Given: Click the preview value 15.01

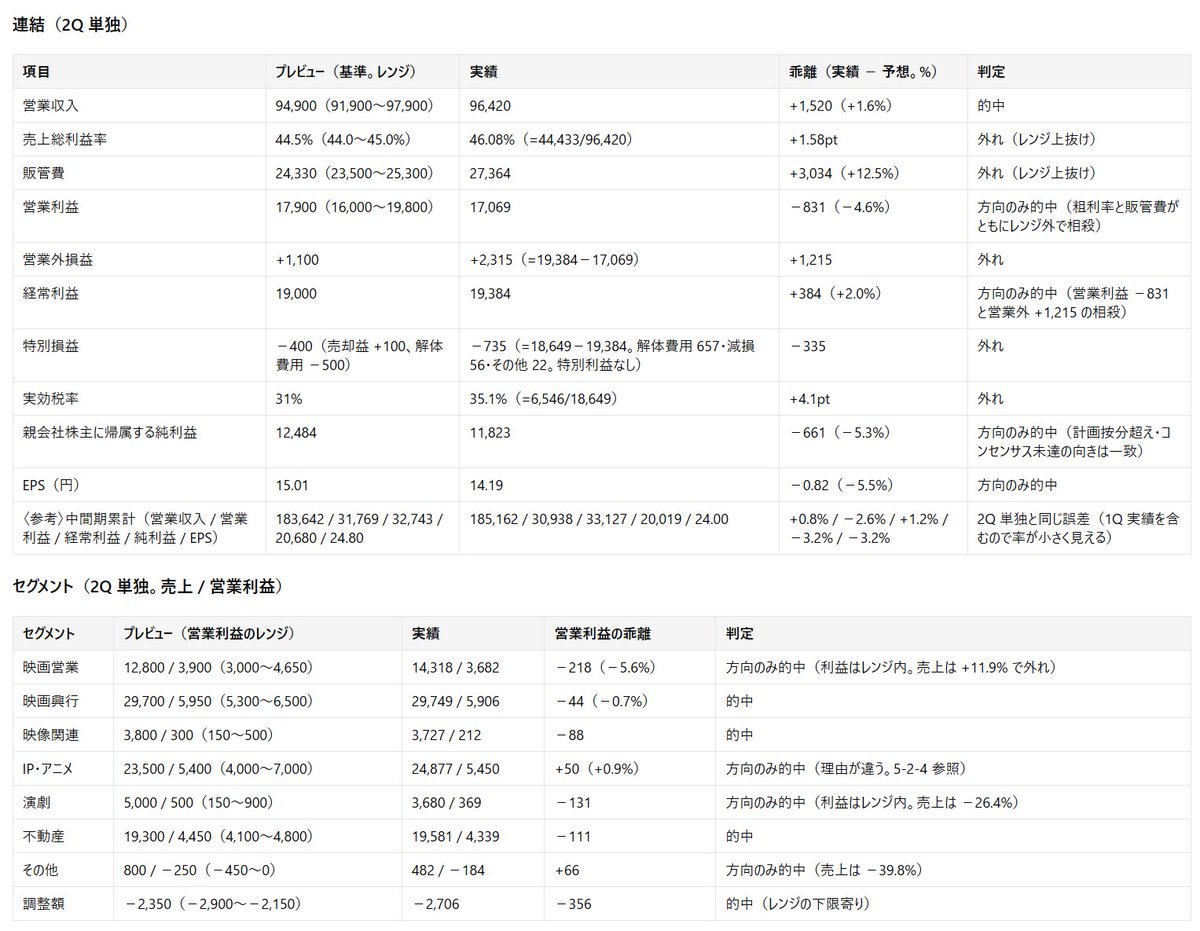Looking at the screenshot, I should click(292, 484).
